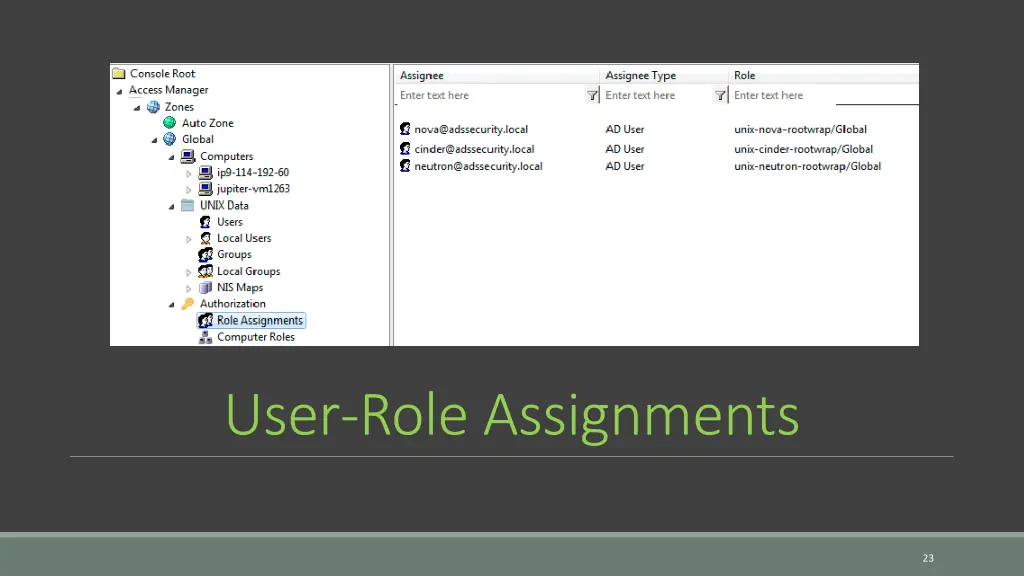Collapse the Global zone node

154,140
